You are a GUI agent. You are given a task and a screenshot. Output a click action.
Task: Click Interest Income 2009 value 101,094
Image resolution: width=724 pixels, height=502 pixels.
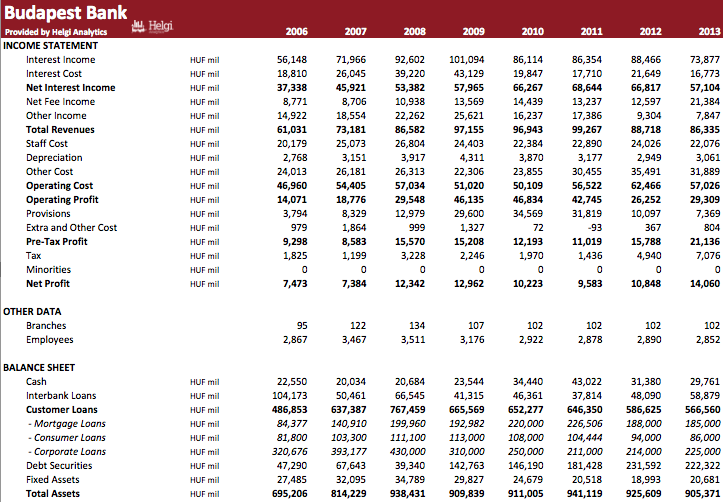(x=466, y=60)
